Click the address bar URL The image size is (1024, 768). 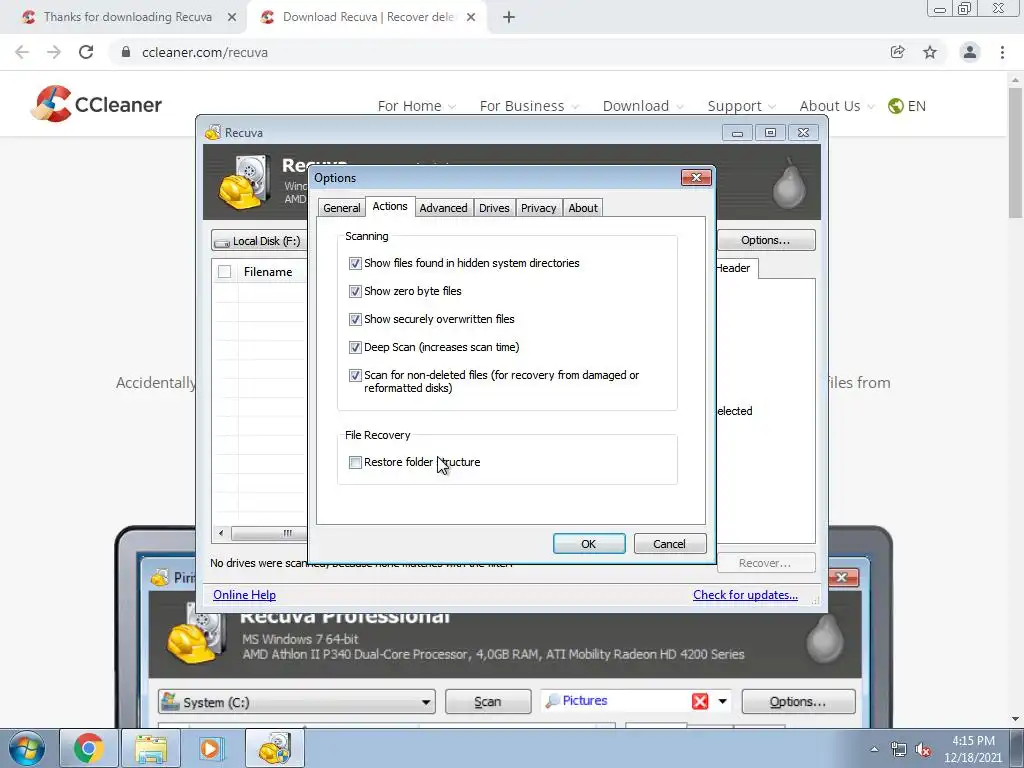click(x=205, y=52)
